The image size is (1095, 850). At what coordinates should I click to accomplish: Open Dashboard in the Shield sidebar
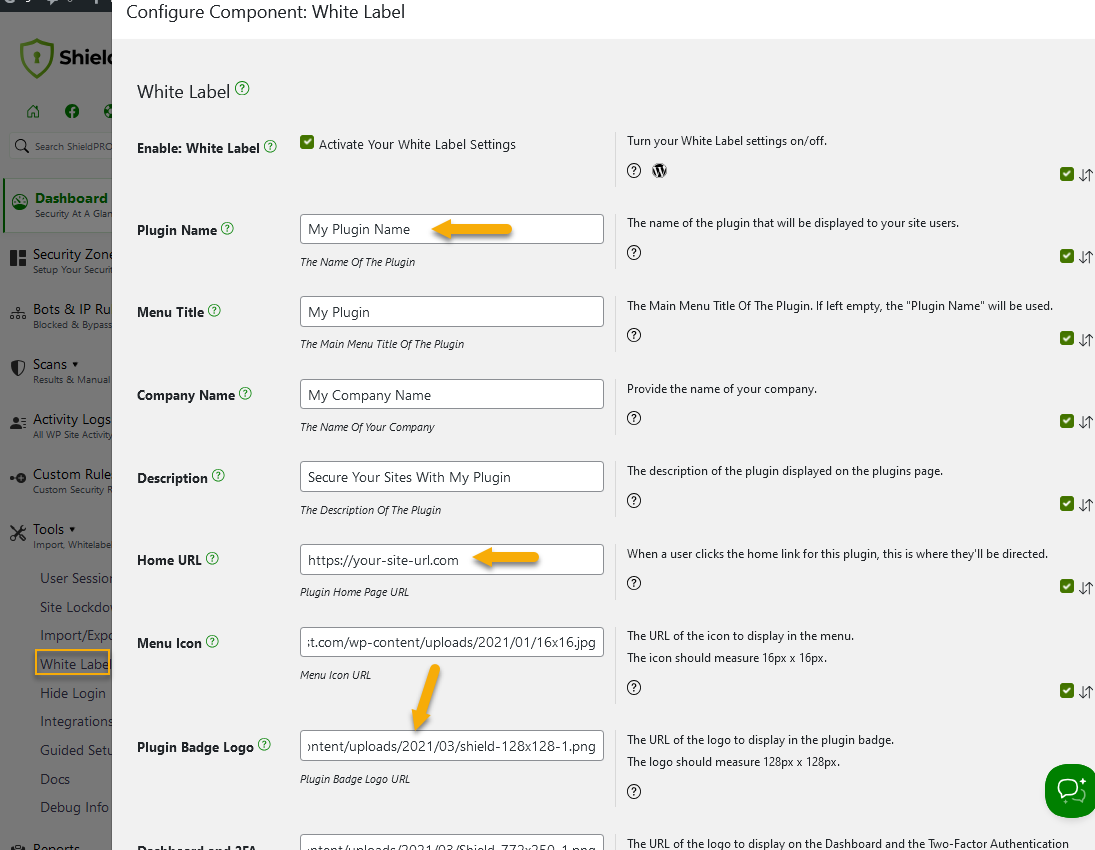tap(59, 205)
